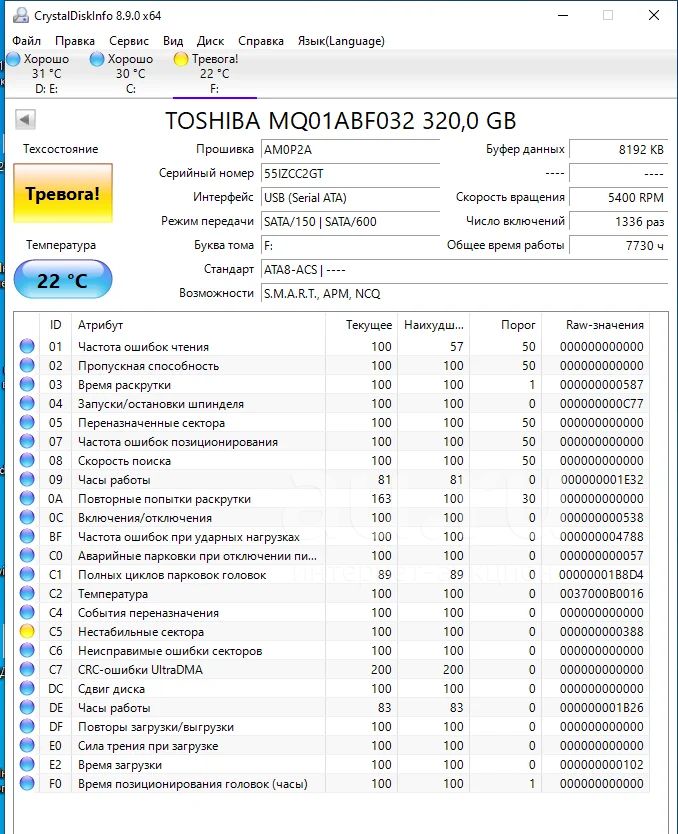Click the yellow Тревога! health status button
This screenshot has width=678, height=834.
click(x=63, y=193)
